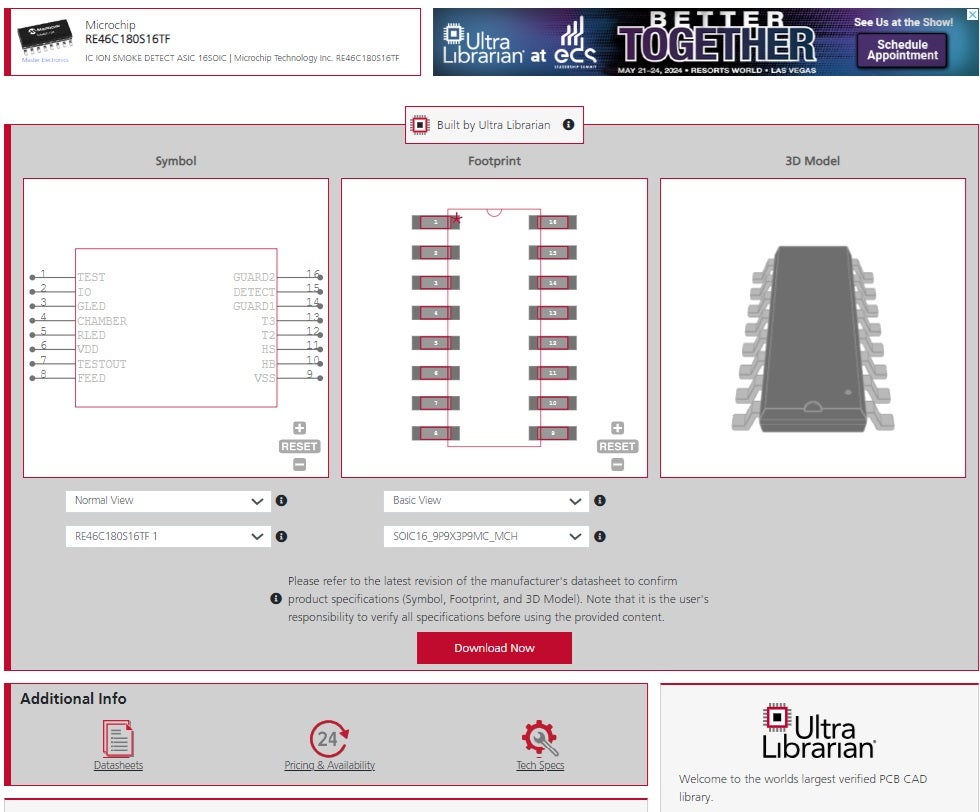980x812 pixels.
Task: Reset the Symbol preview view
Action: (x=299, y=446)
